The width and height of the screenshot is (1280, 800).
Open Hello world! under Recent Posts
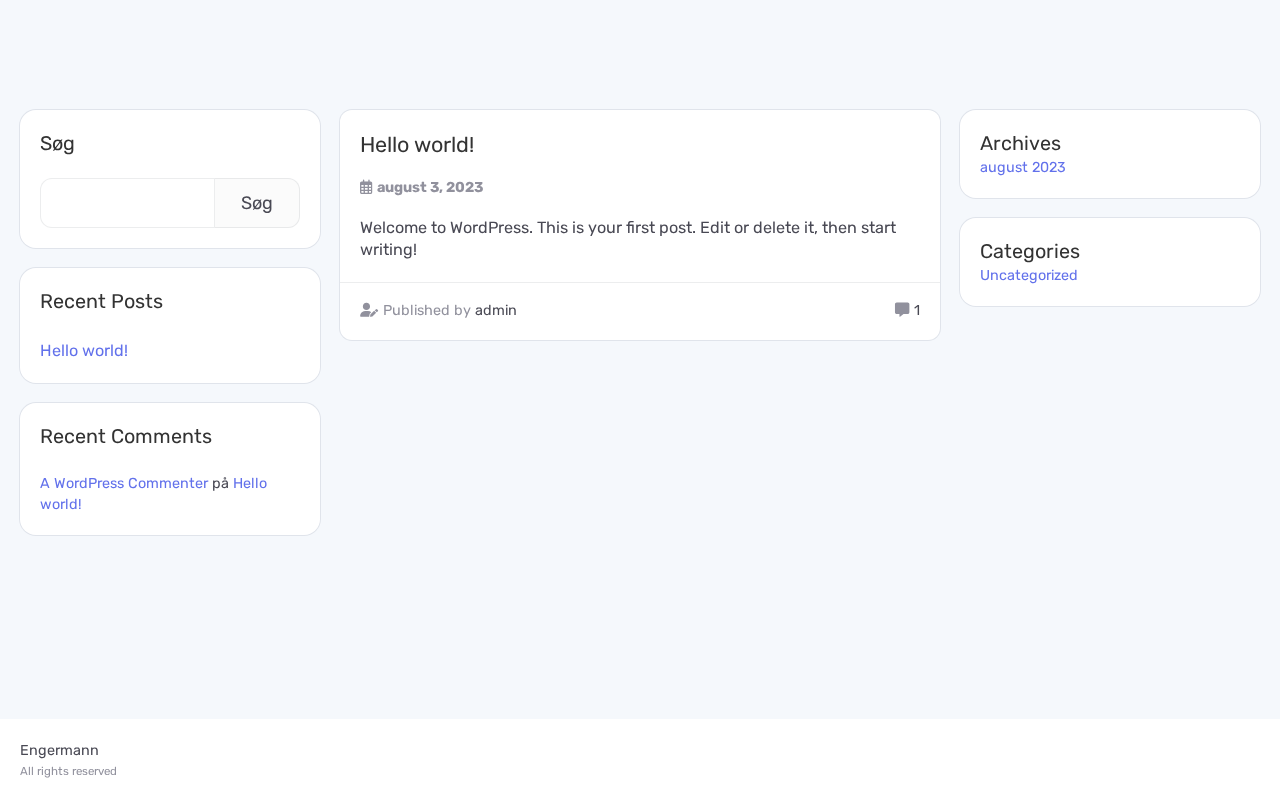coord(84,351)
